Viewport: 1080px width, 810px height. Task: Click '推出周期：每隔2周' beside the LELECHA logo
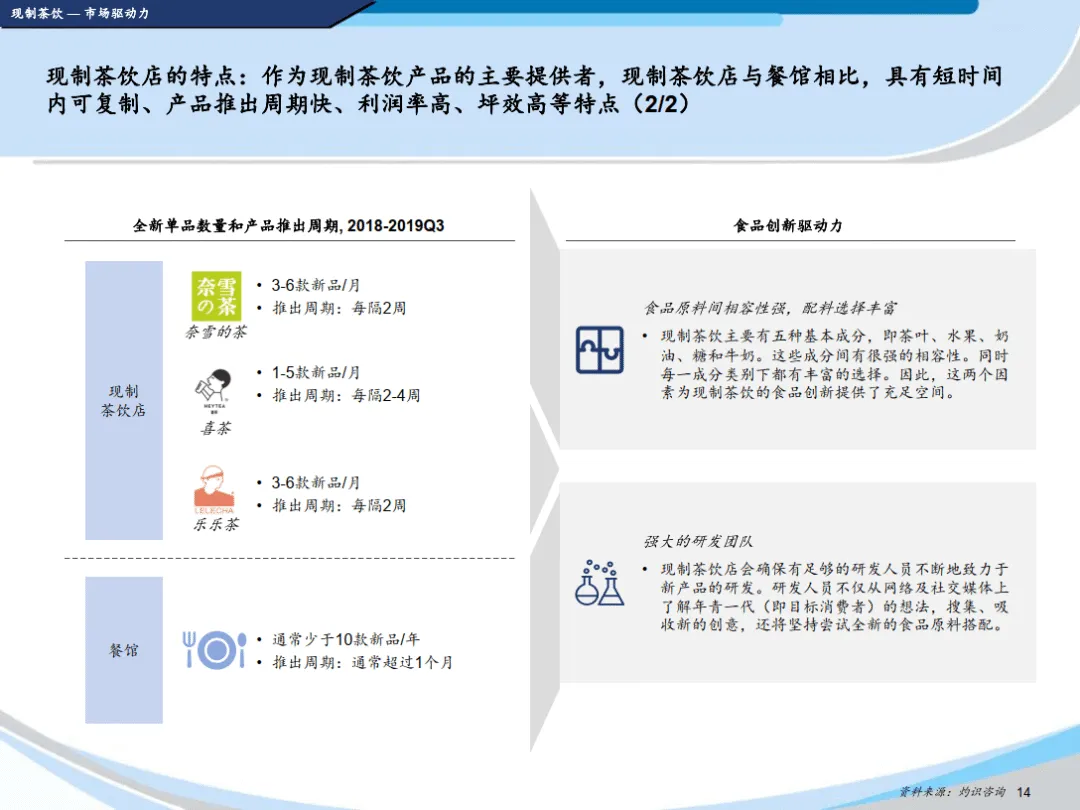click(x=339, y=506)
